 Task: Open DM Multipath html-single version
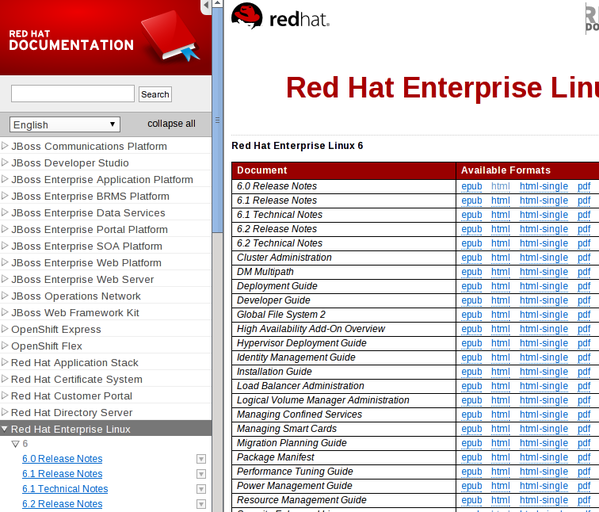coord(544,272)
